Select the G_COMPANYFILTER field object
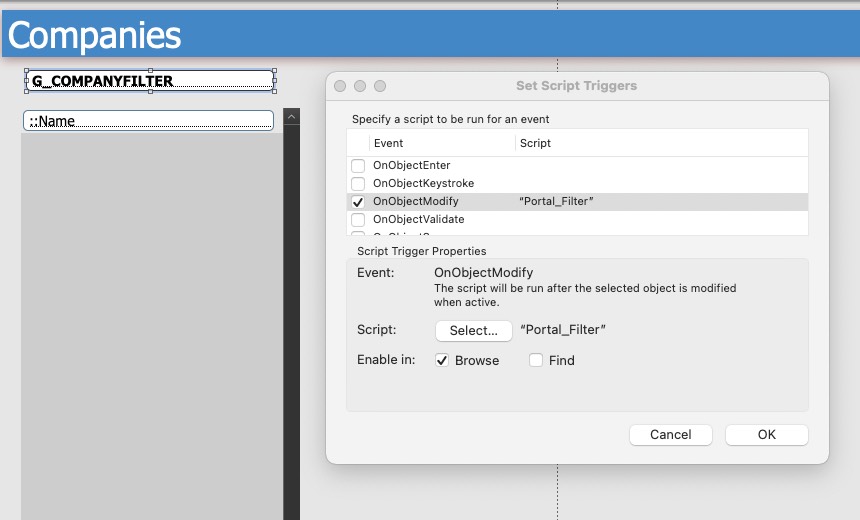860x520 pixels. click(x=150, y=81)
